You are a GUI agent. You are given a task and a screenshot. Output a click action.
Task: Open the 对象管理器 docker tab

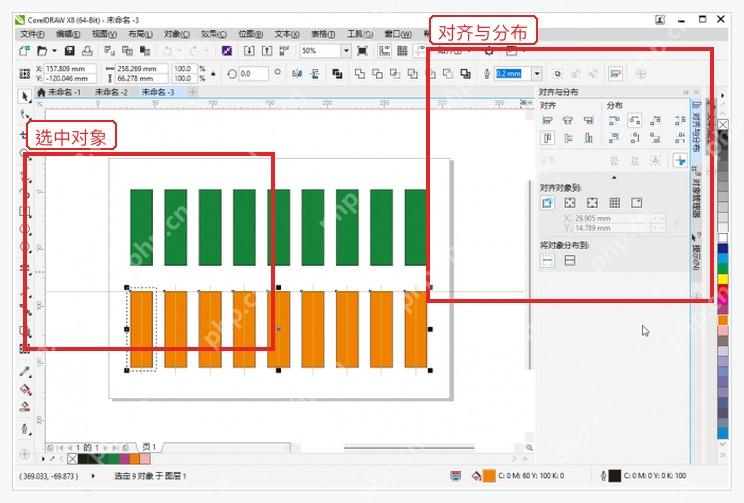coord(696,194)
